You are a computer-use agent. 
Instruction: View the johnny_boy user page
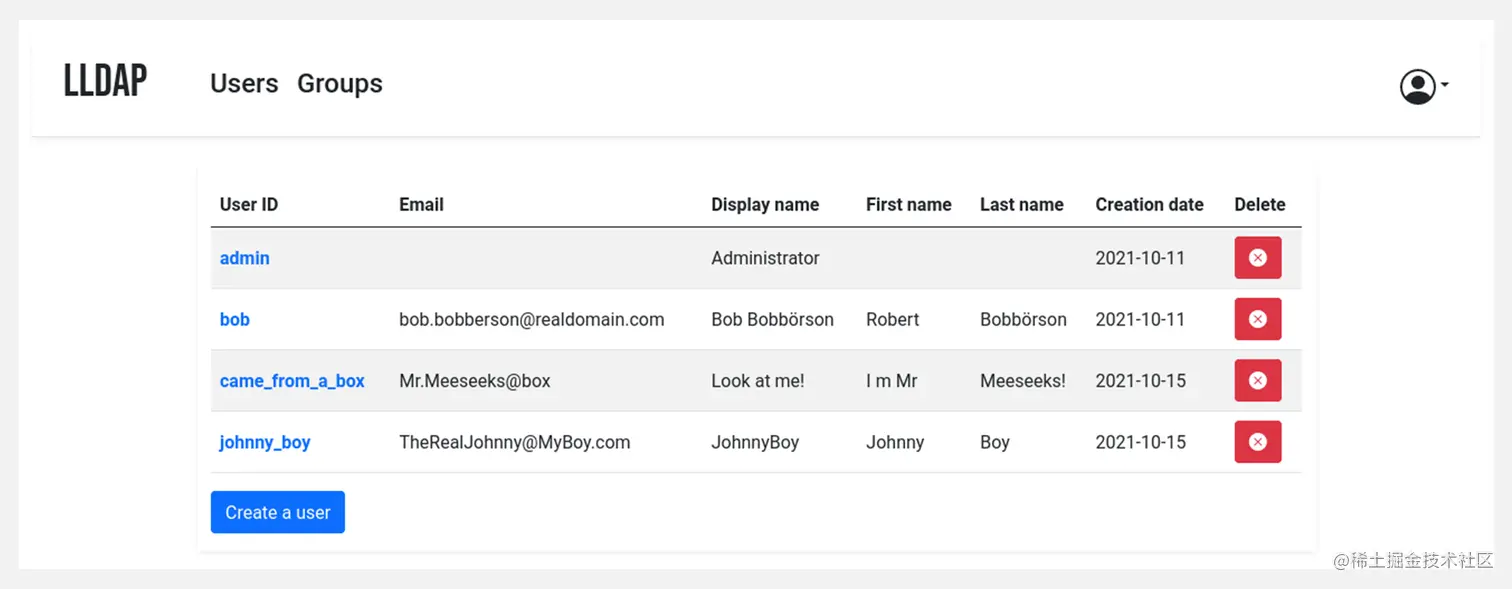click(x=265, y=442)
